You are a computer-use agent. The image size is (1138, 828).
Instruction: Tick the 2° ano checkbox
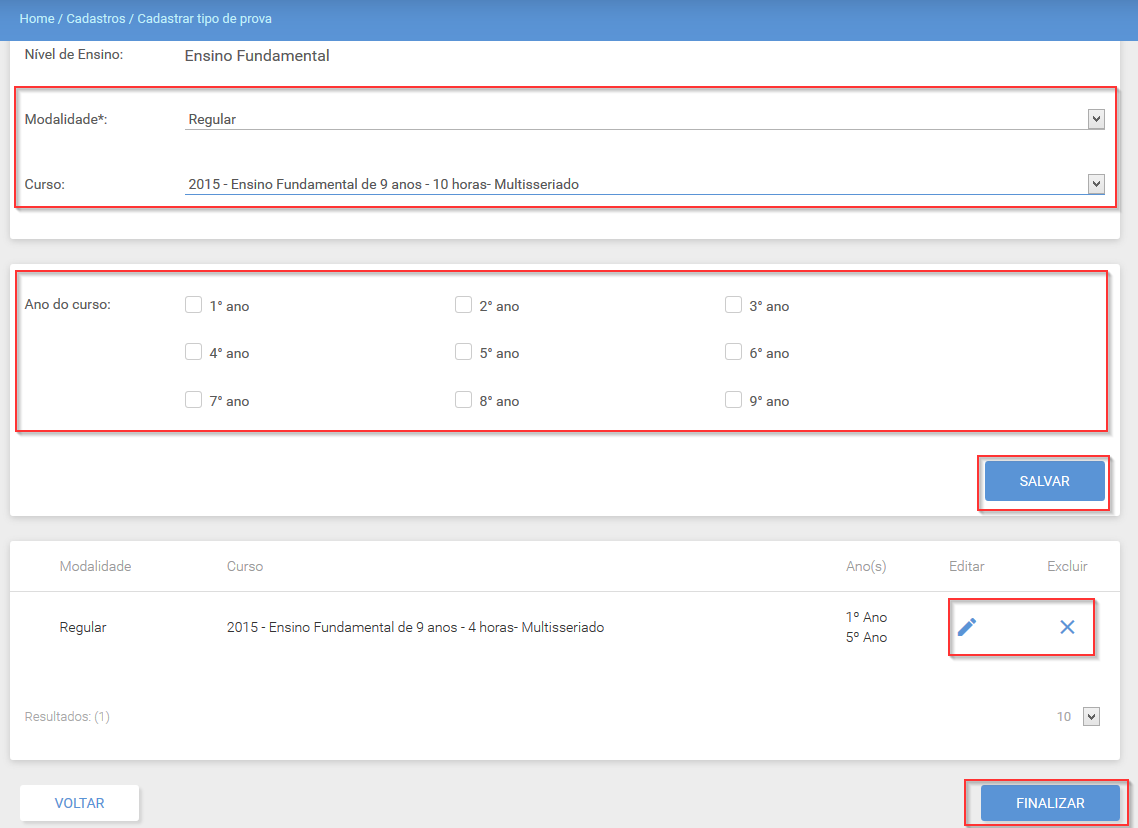click(463, 305)
